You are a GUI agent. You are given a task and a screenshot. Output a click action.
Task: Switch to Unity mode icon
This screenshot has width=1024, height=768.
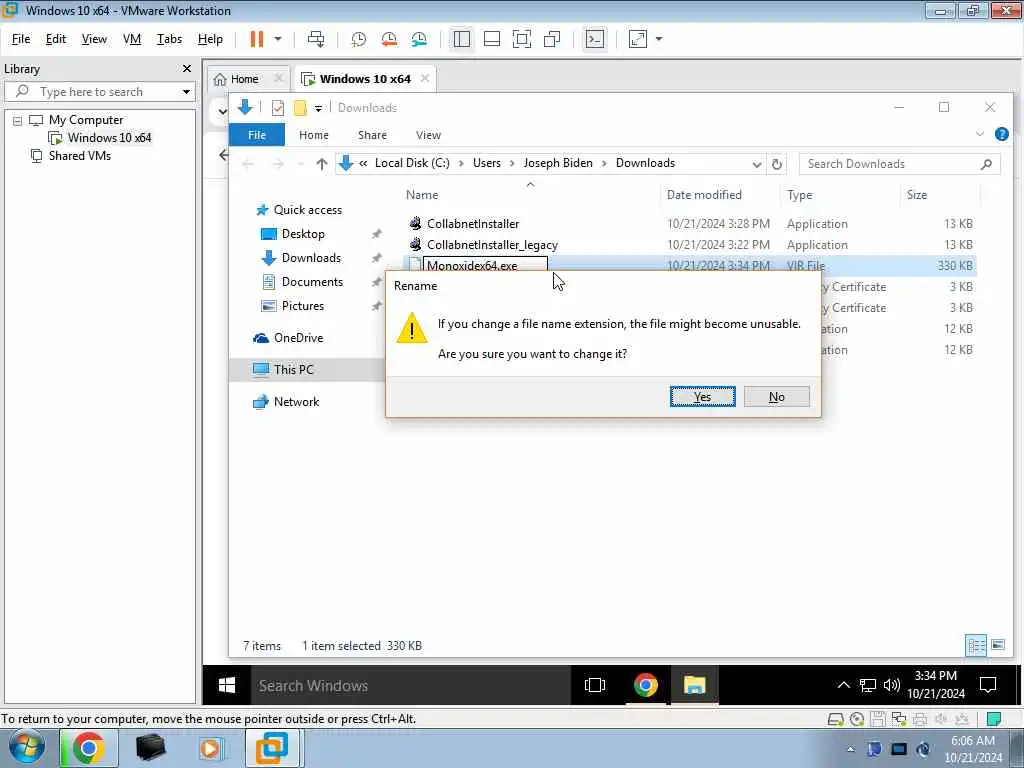click(x=552, y=39)
